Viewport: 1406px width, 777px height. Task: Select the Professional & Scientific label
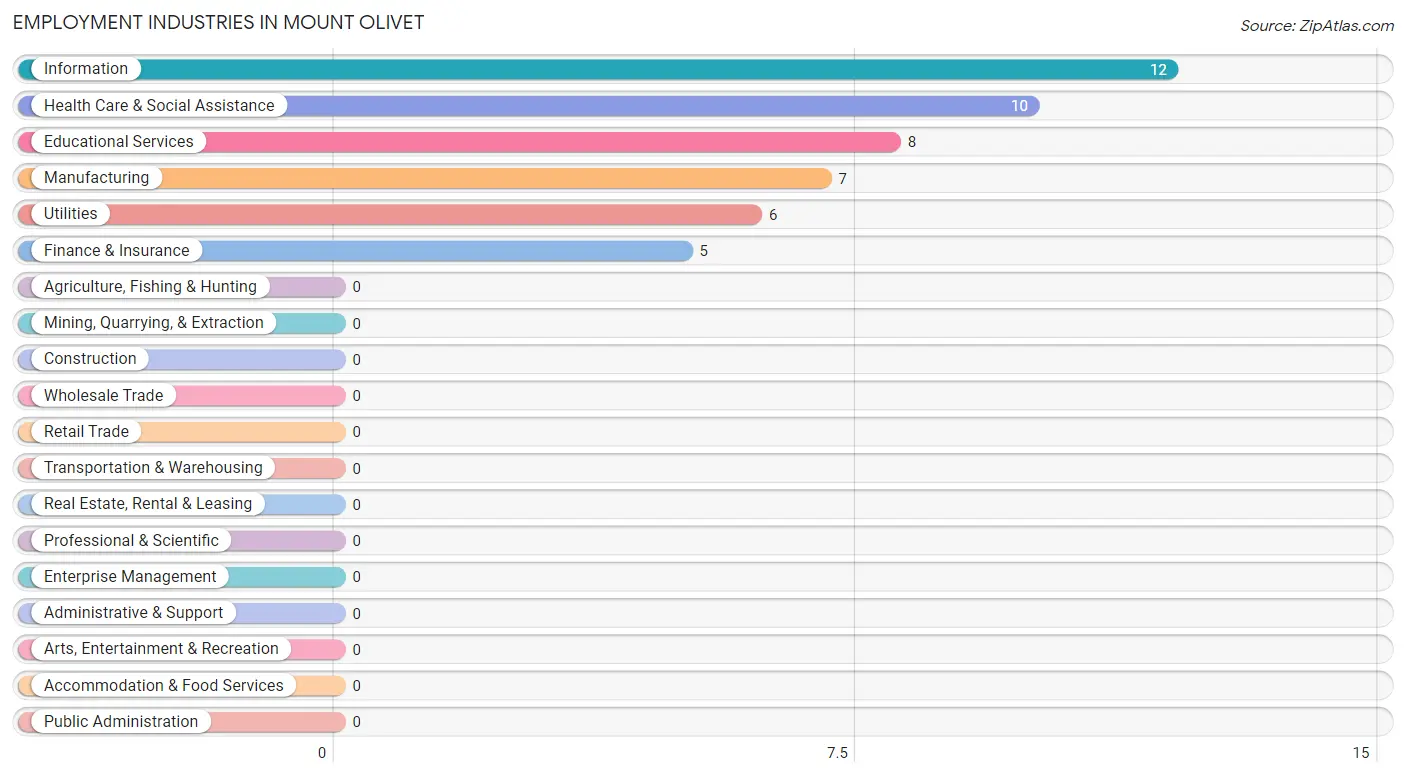(131, 540)
